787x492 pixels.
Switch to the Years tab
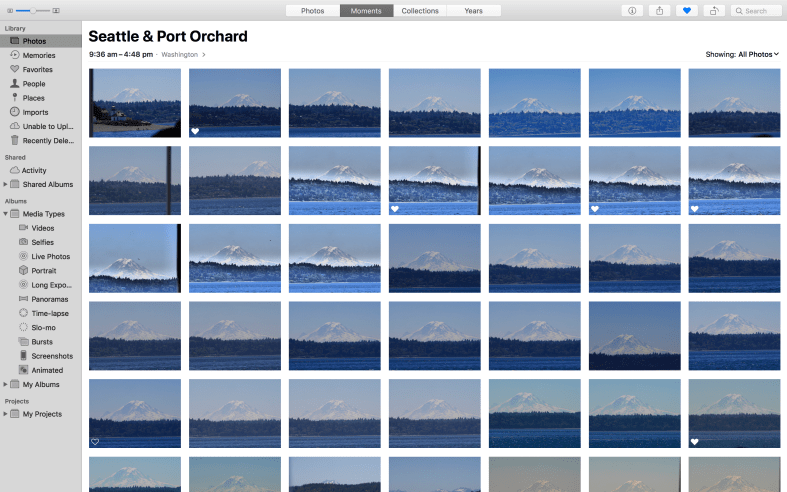coord(474,11)
